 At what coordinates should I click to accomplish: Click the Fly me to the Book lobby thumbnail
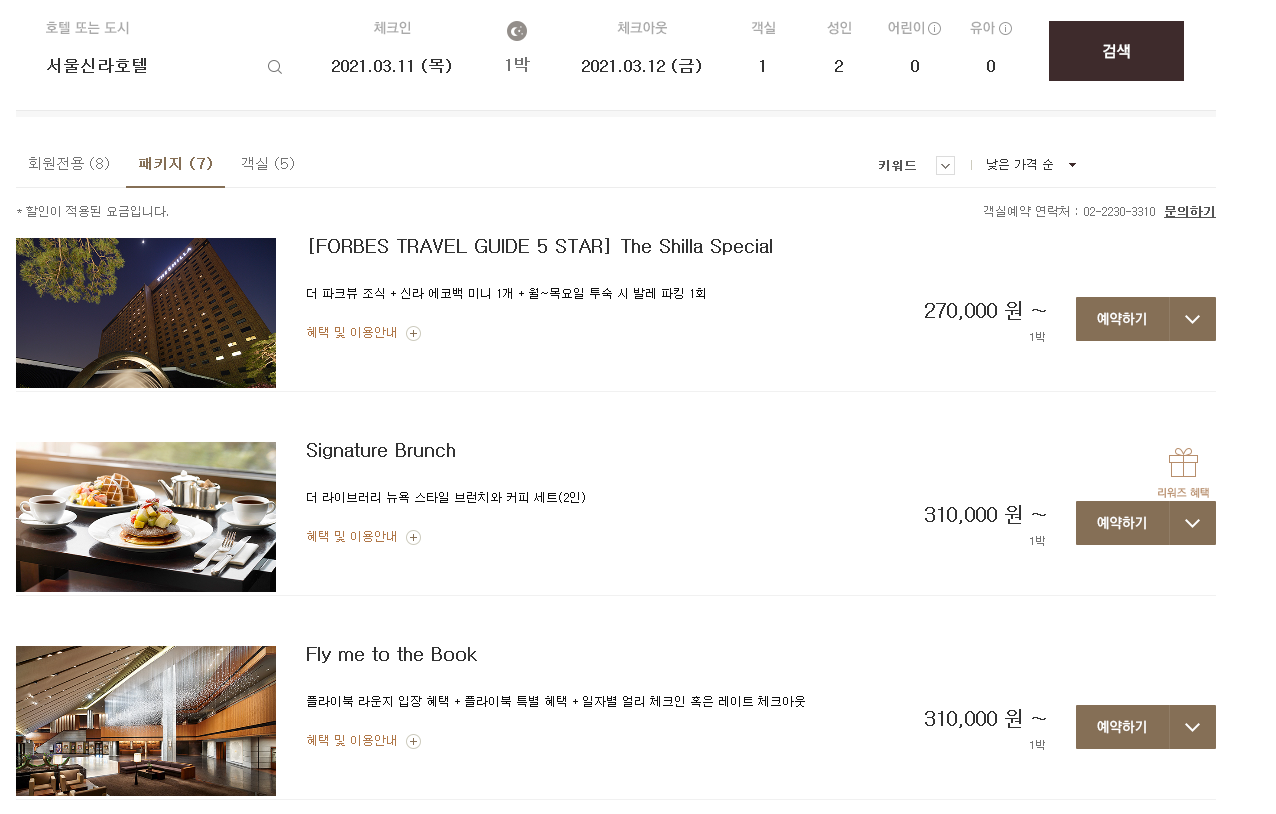click(146, 721)
